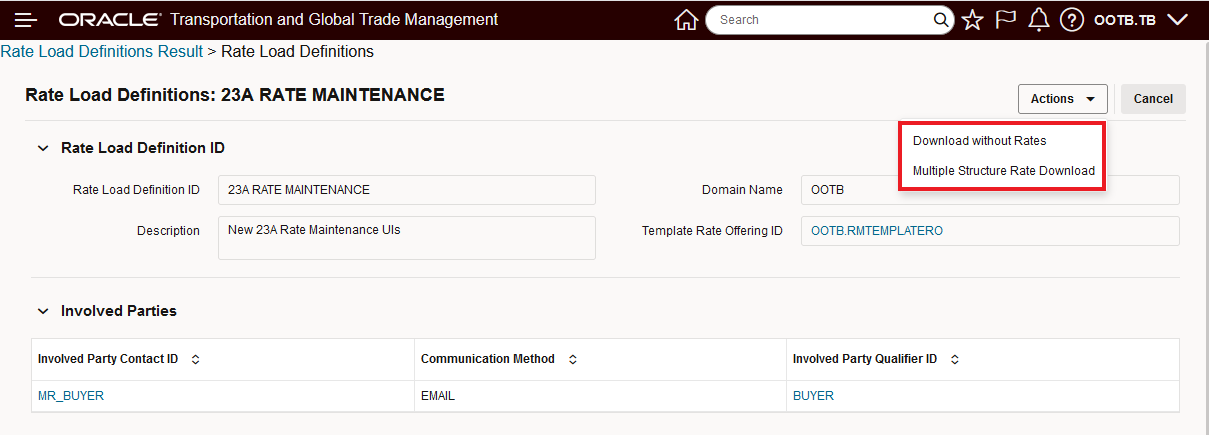Go back to Rate Load Definitions Result
The image size is (1209, 435).
tap(101, 51)
